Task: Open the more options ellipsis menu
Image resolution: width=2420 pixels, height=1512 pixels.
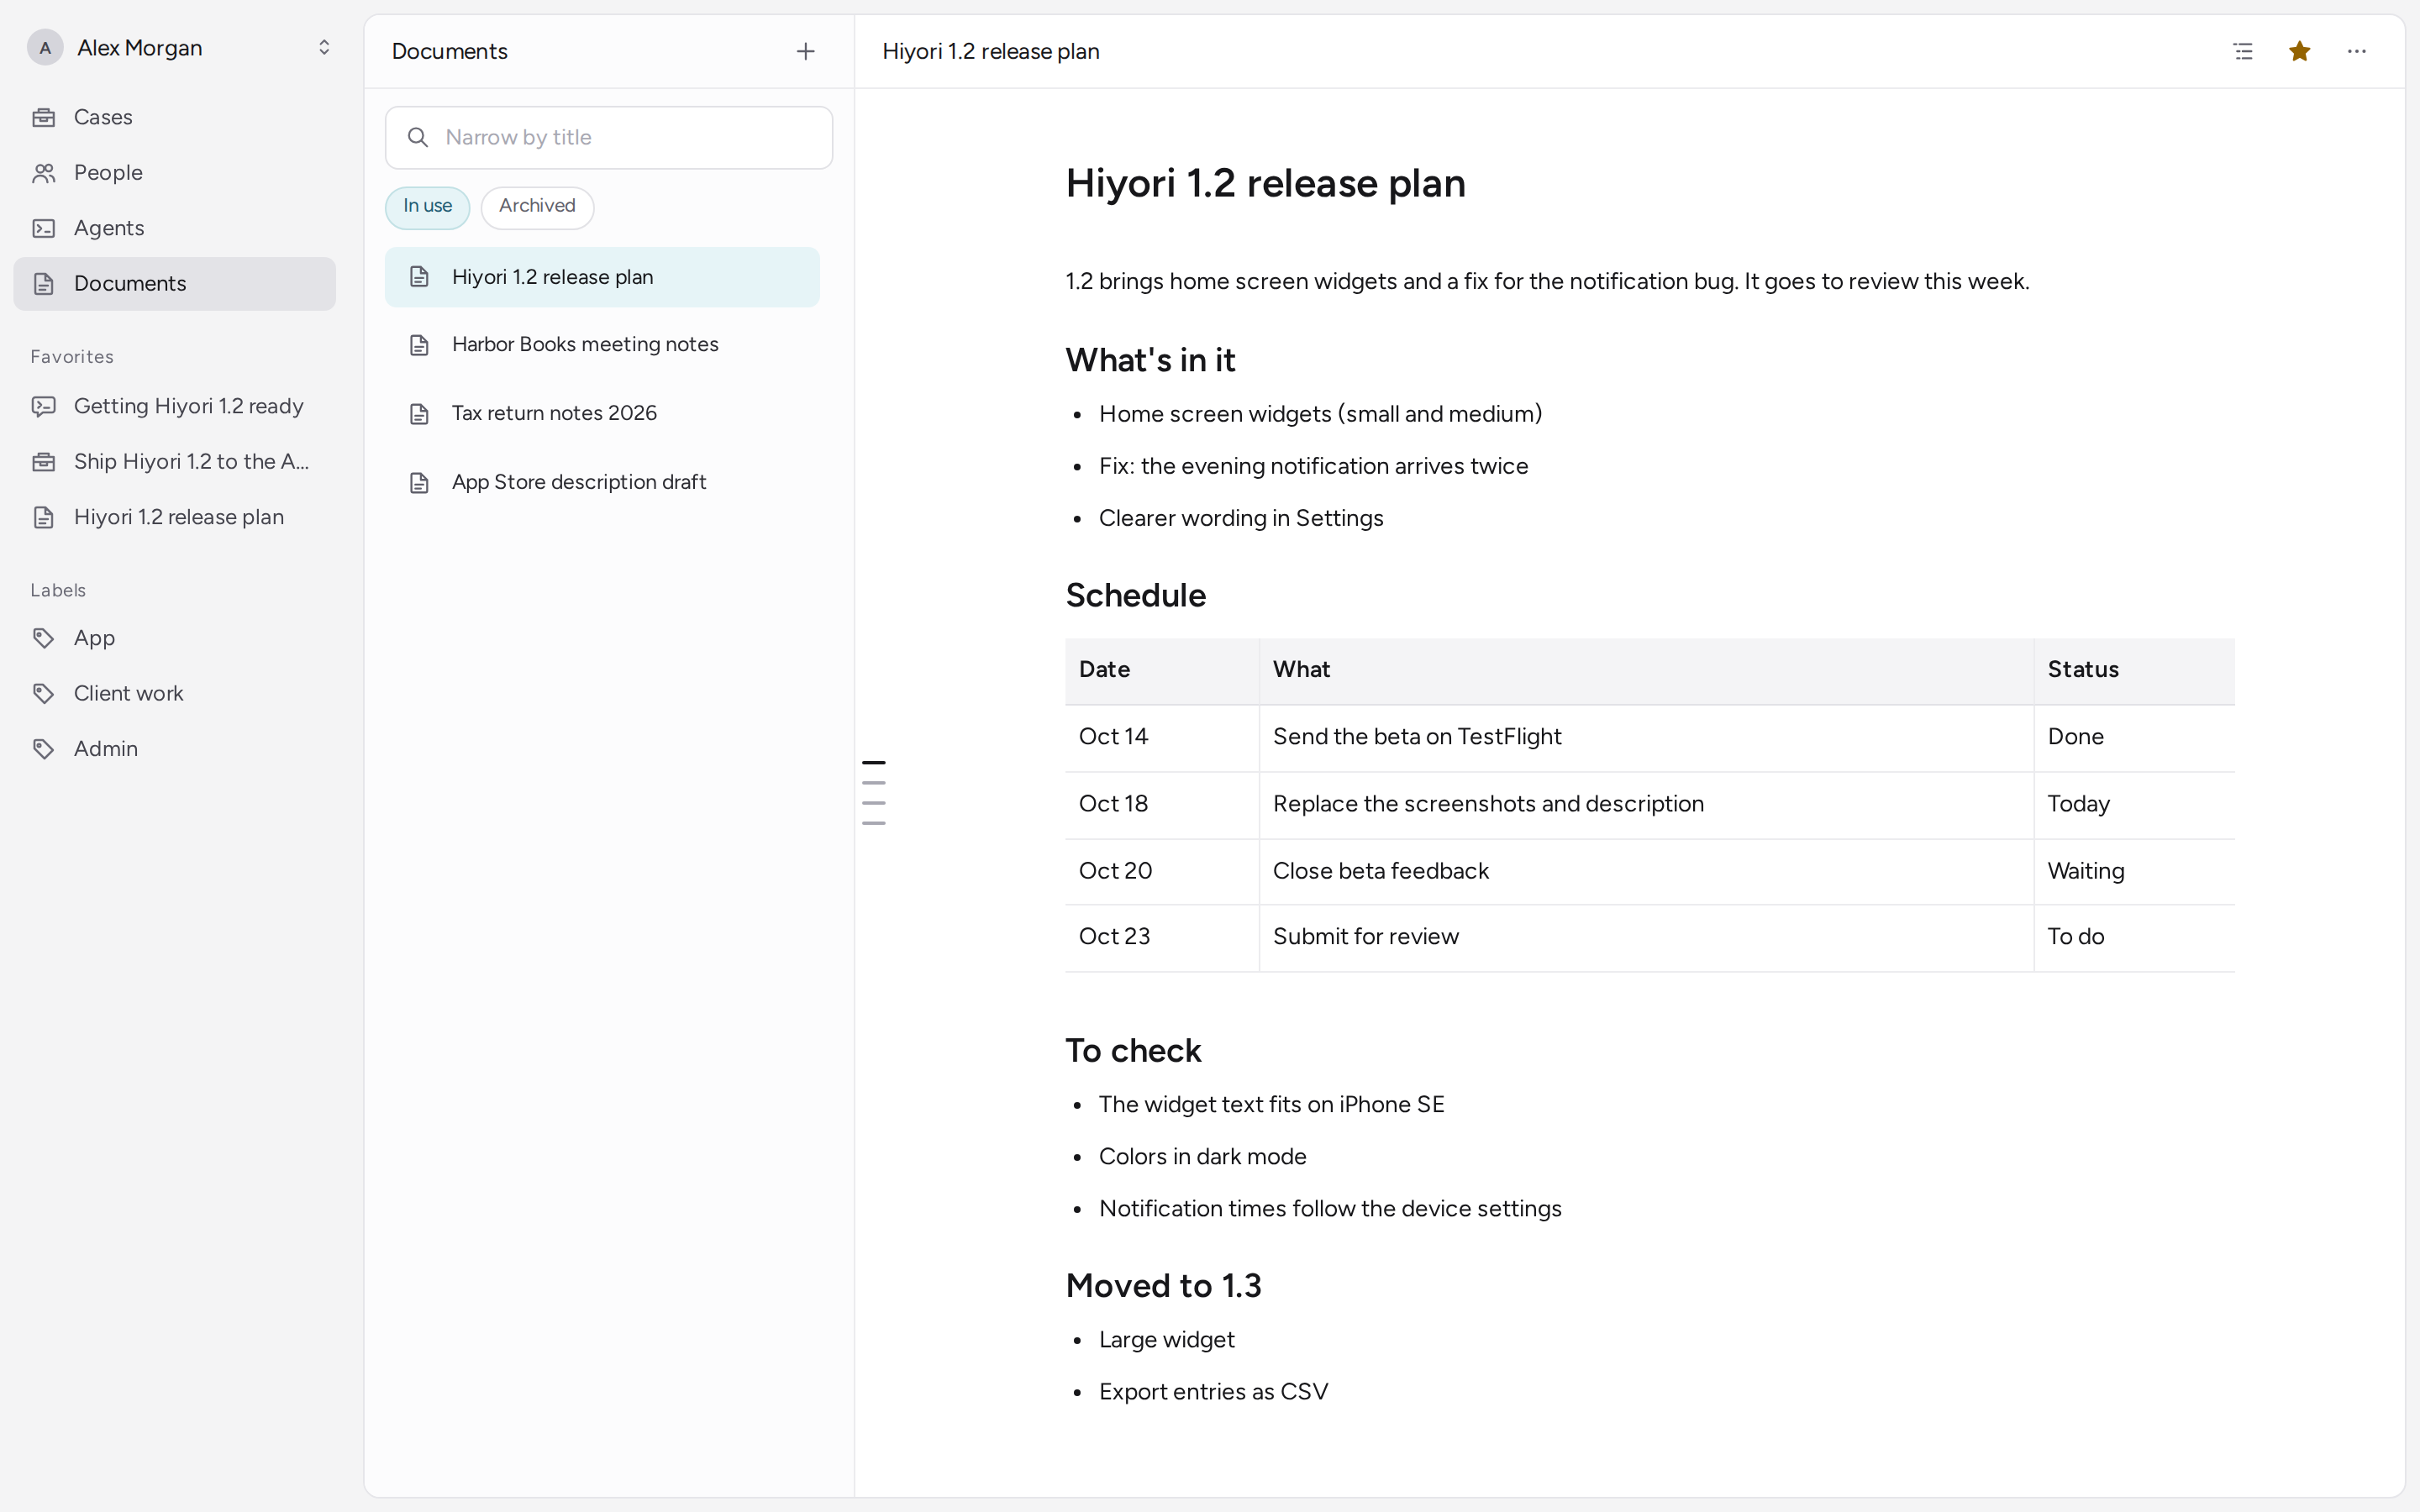Action: pyautogui.click(x=2356, y=51)
